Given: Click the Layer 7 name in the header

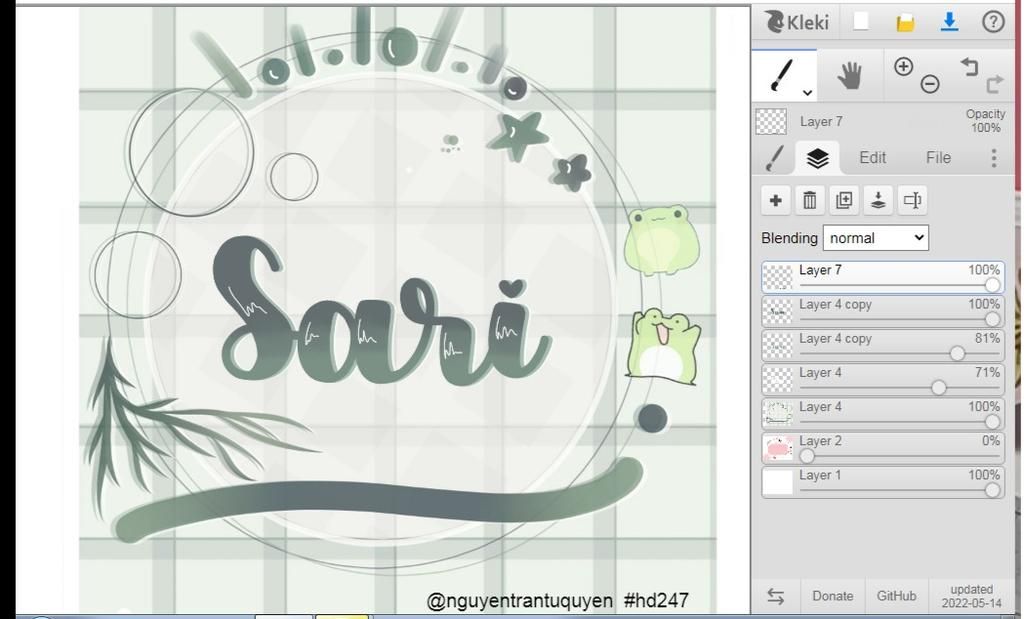Looking at the screenshot, I should click(x=821, y=121).
